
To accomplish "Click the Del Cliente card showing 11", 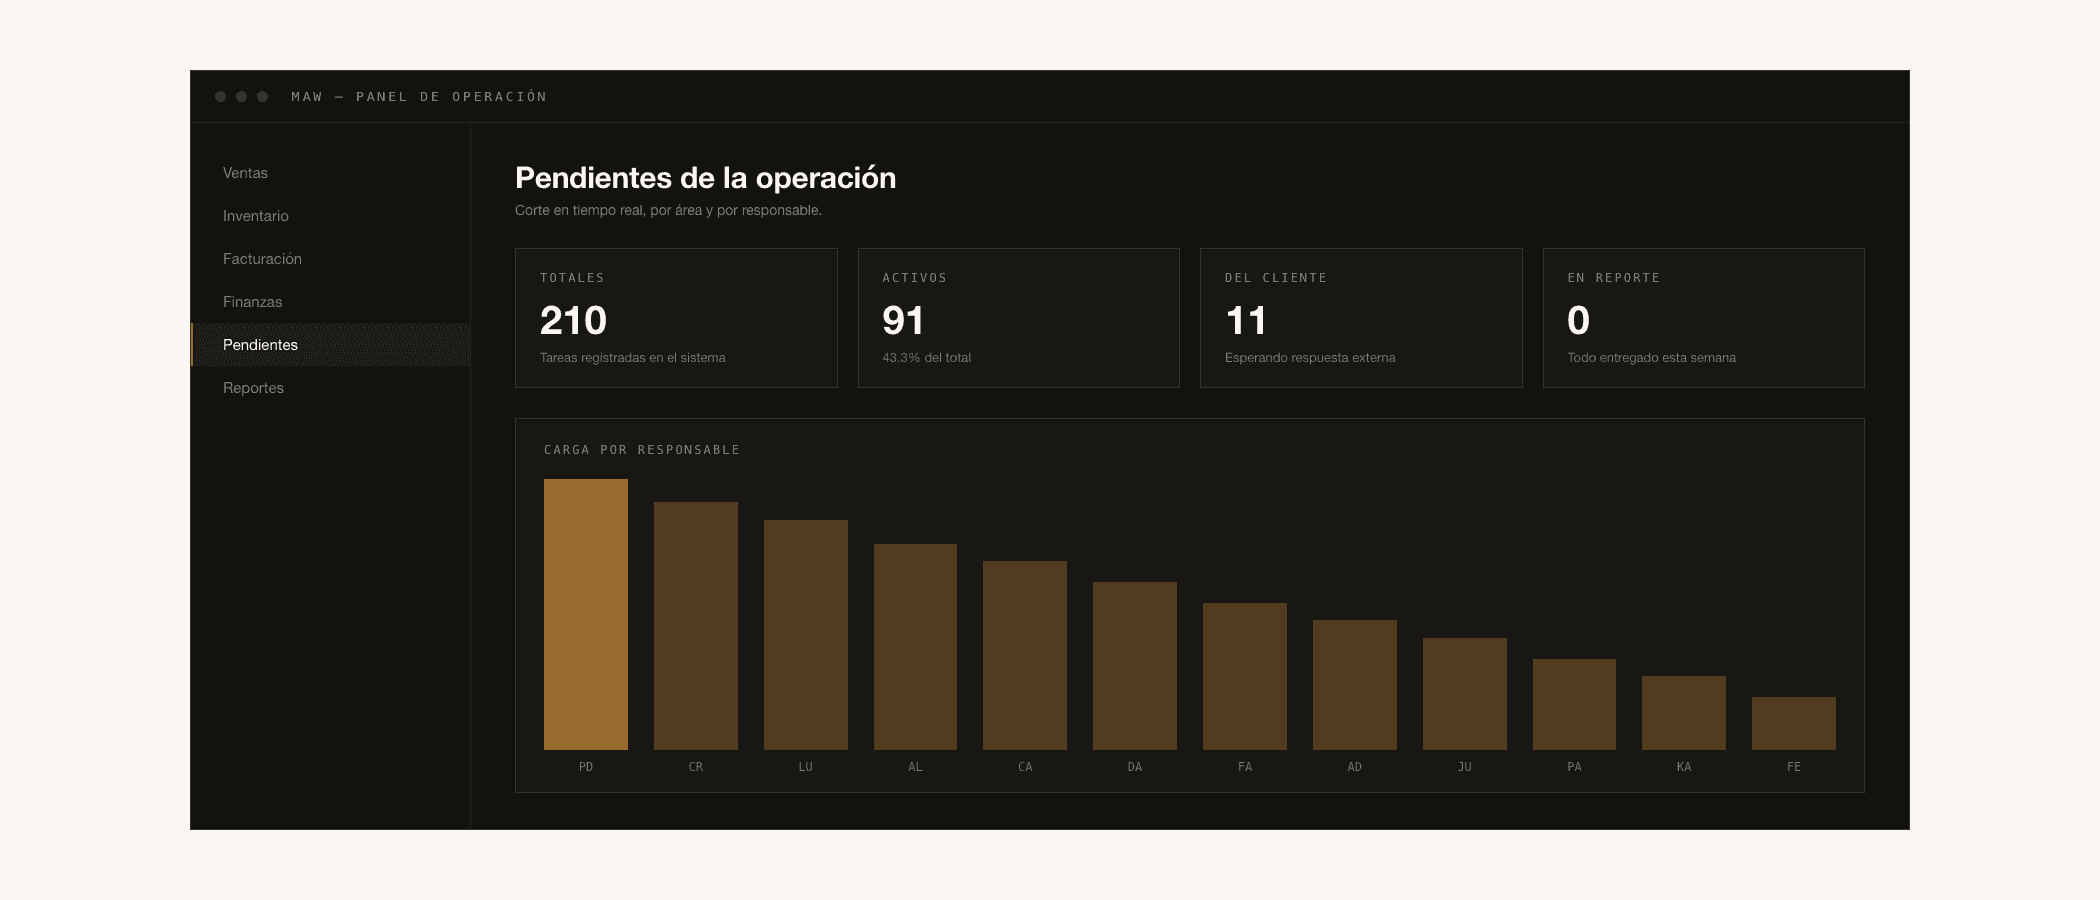I will [1361, 318].
